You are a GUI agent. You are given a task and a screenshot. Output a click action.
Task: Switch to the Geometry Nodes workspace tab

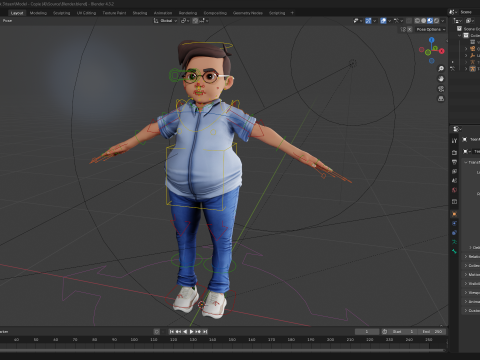tap(248, 13)
